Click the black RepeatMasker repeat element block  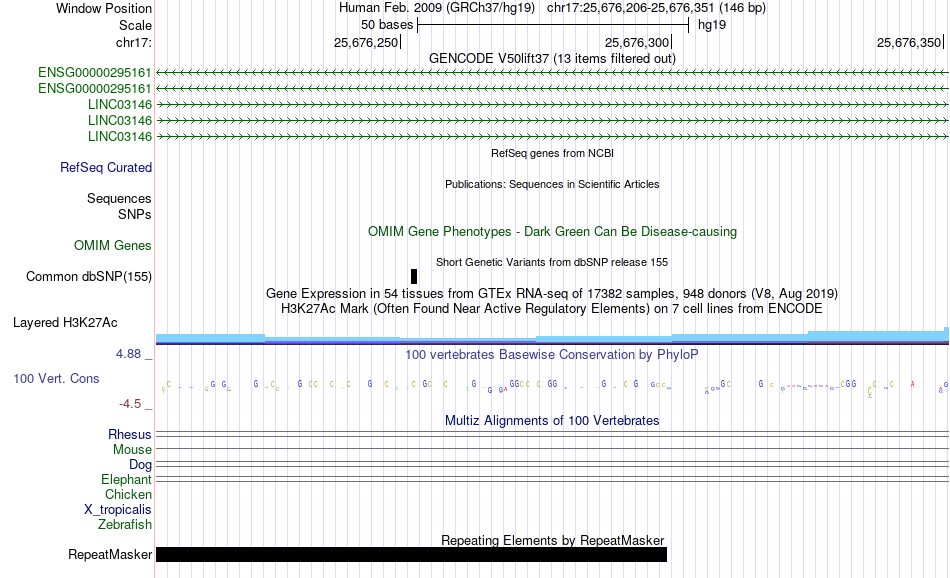411,554
